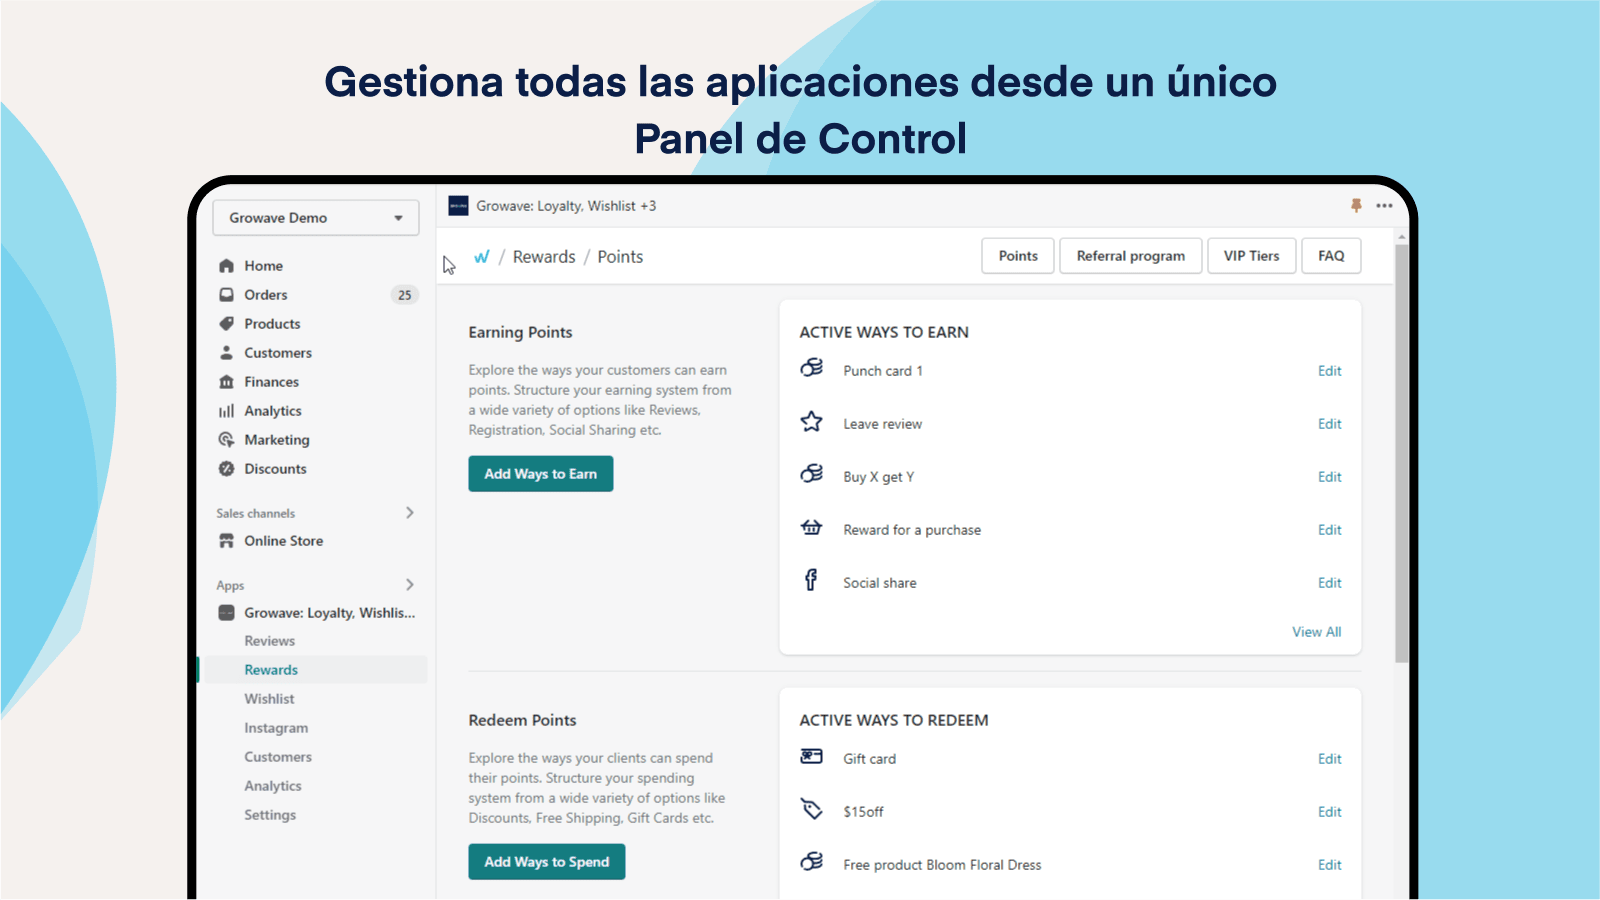Switch to the VIP Tiers tab
1600x900 pixels.
tap(1252, 256)
